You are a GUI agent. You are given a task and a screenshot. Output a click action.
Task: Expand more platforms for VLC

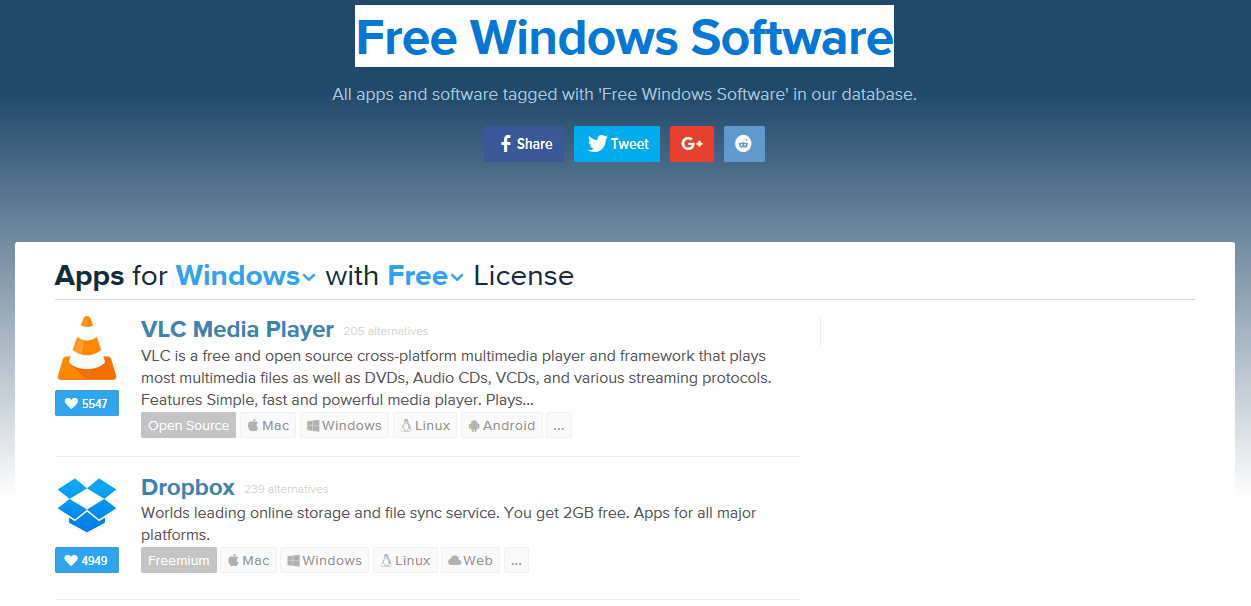coord(559,425)
